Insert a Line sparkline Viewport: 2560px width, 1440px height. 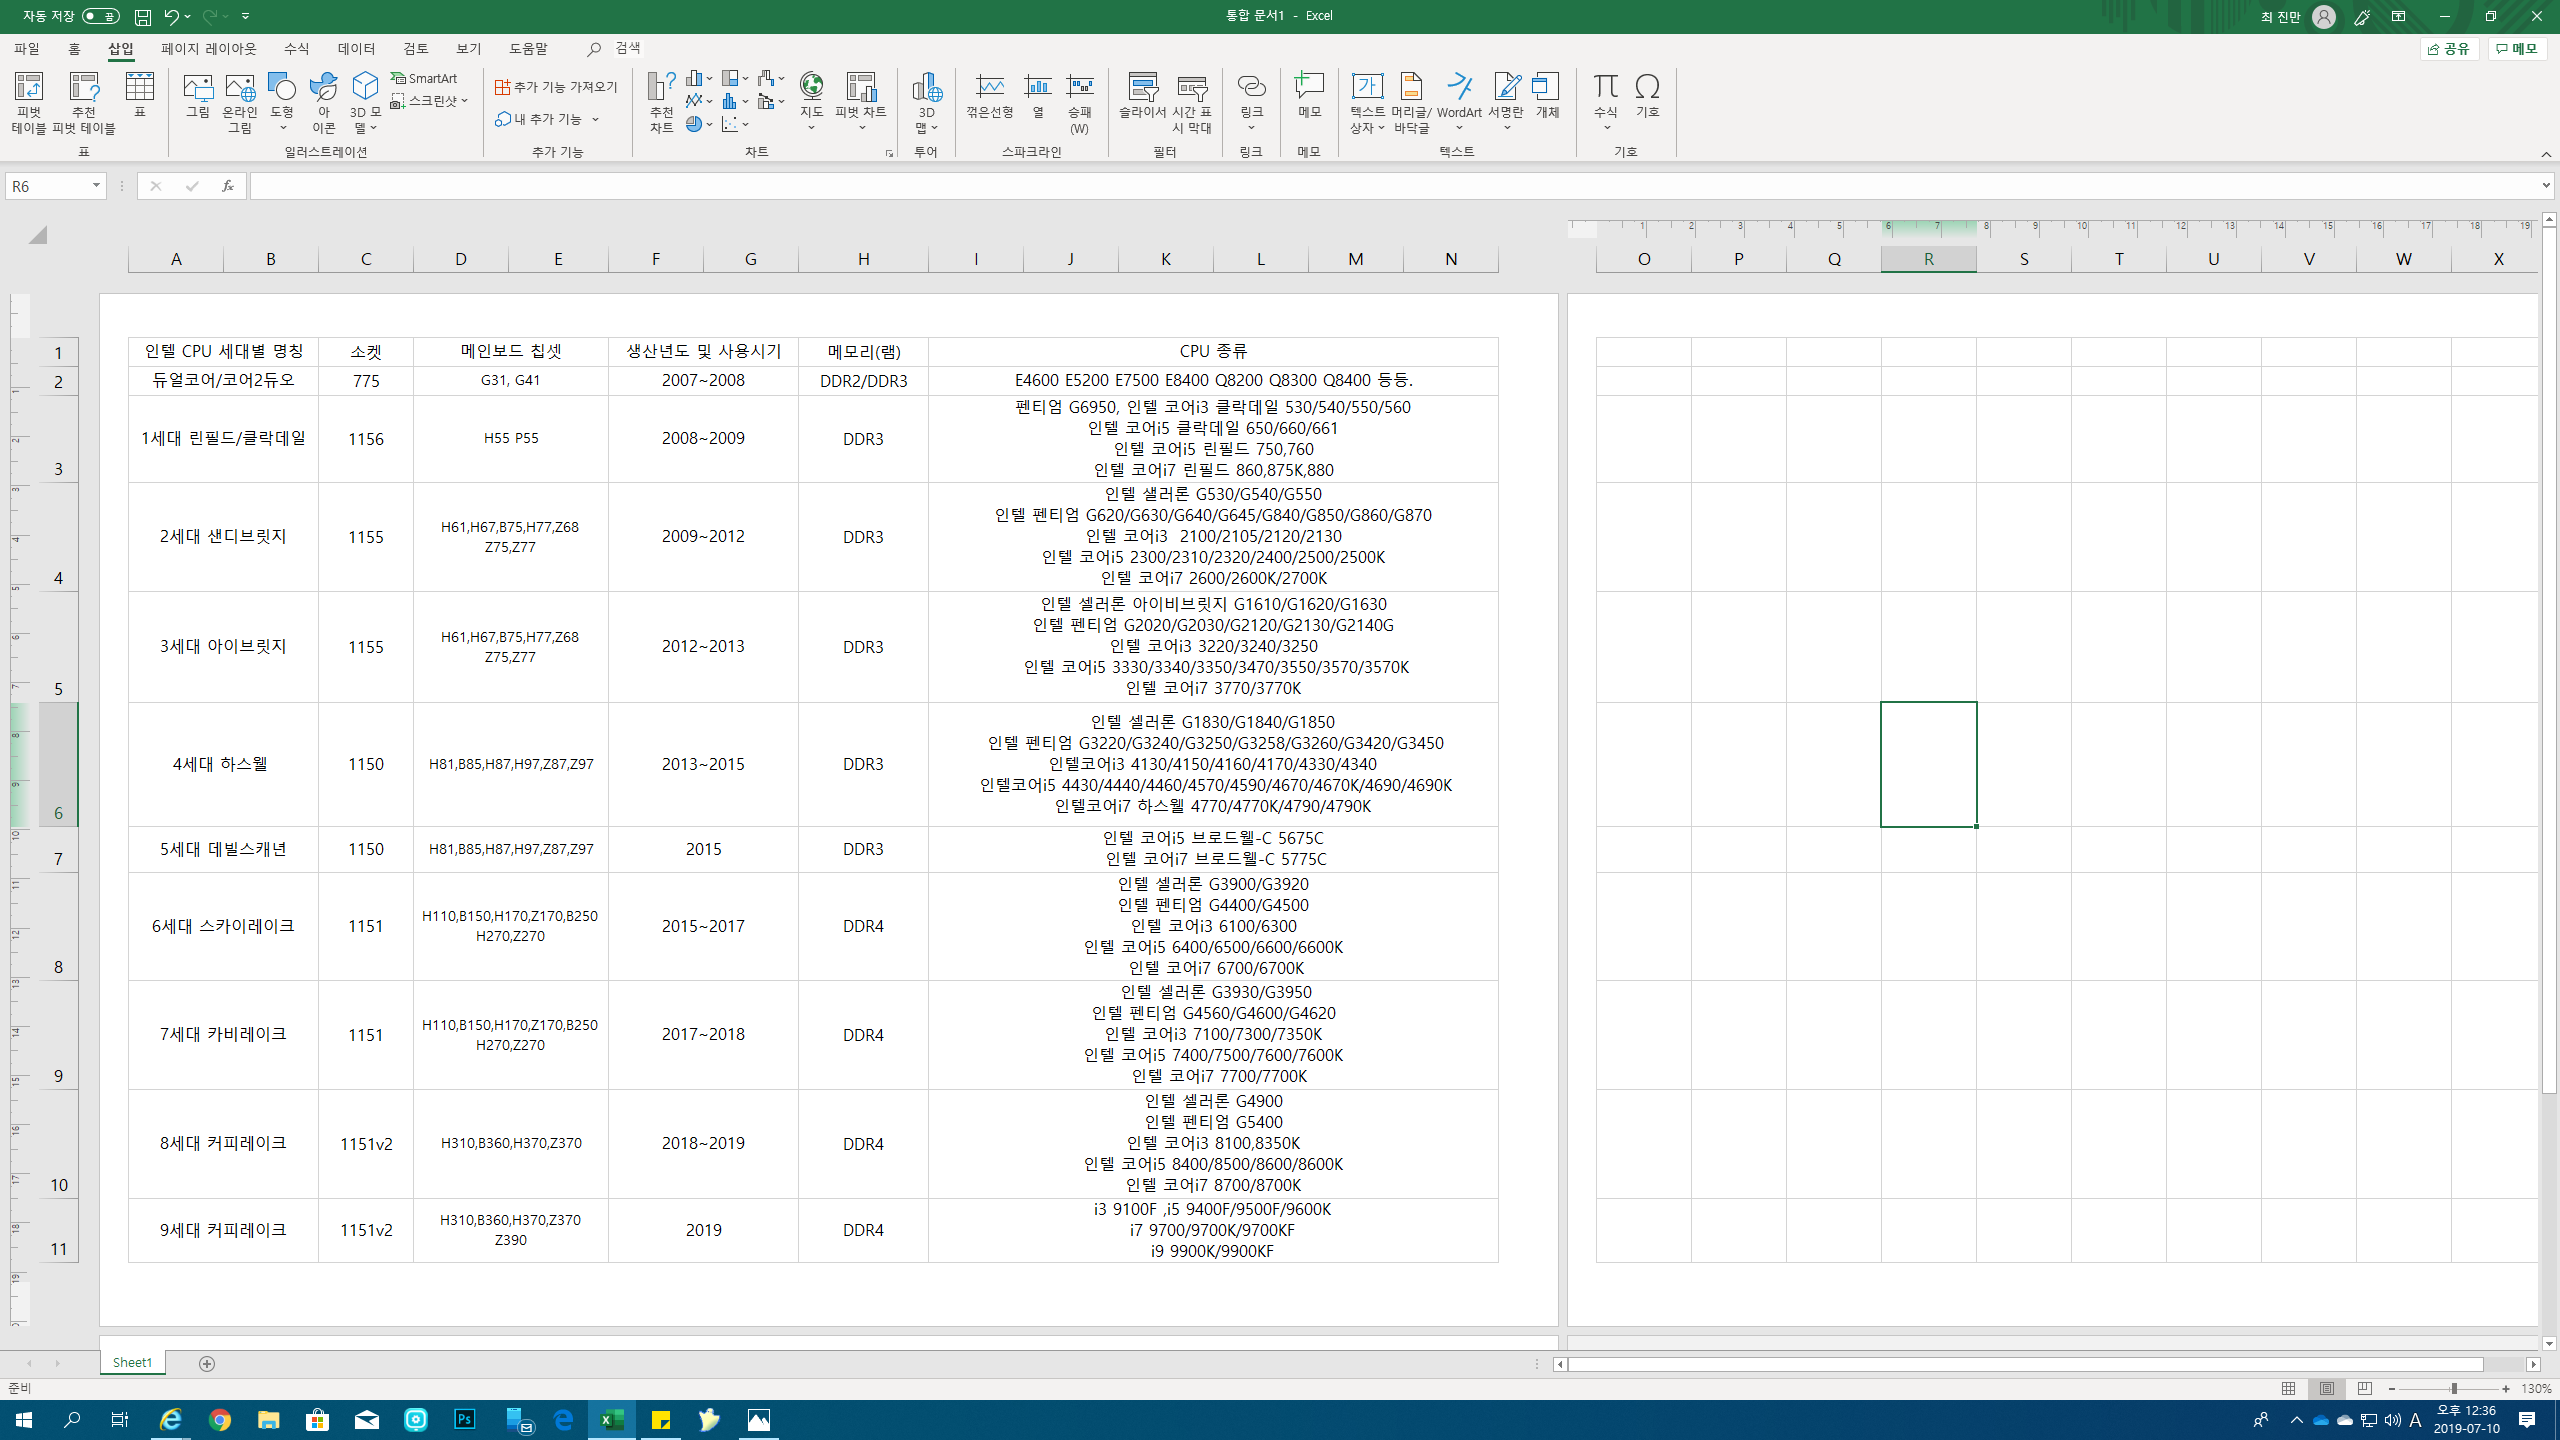(990, 96)
